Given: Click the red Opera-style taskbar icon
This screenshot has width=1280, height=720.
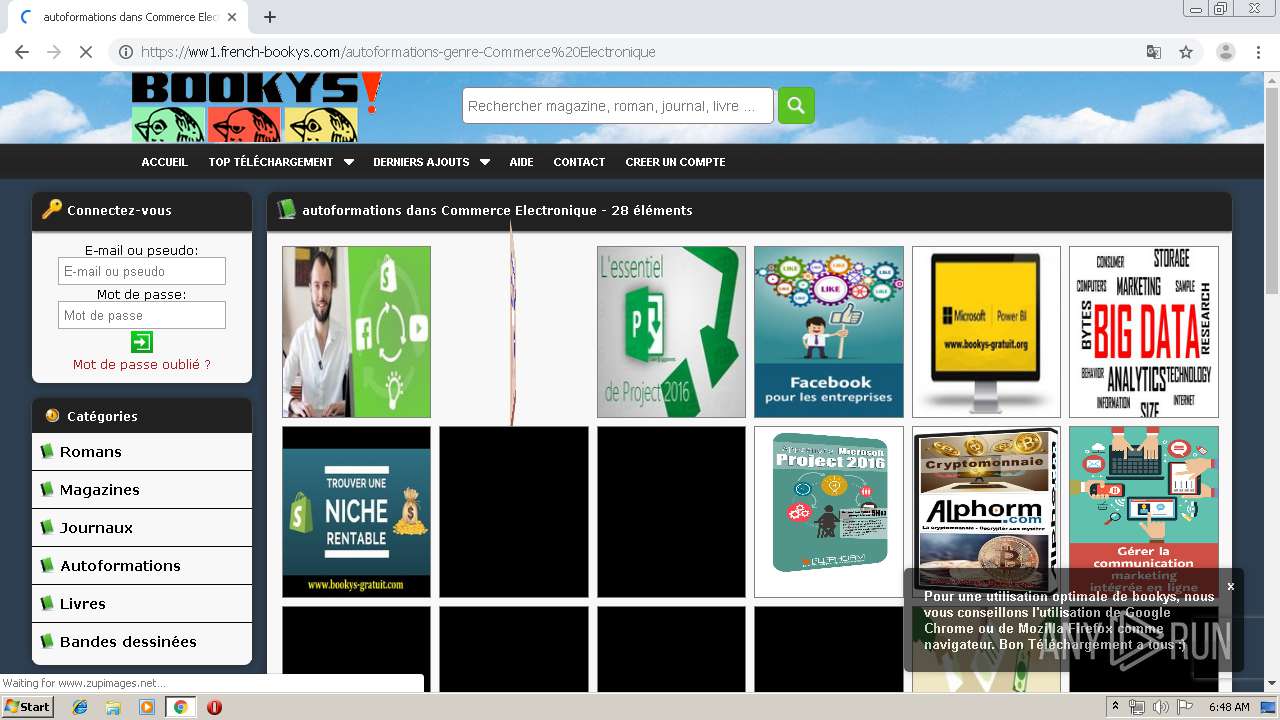Looking at the screenshot, I should tap(214, 707).
